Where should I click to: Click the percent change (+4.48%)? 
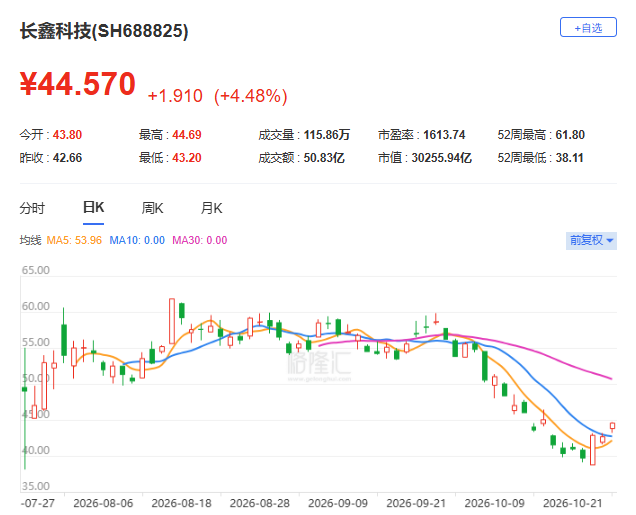pos(251,96)
